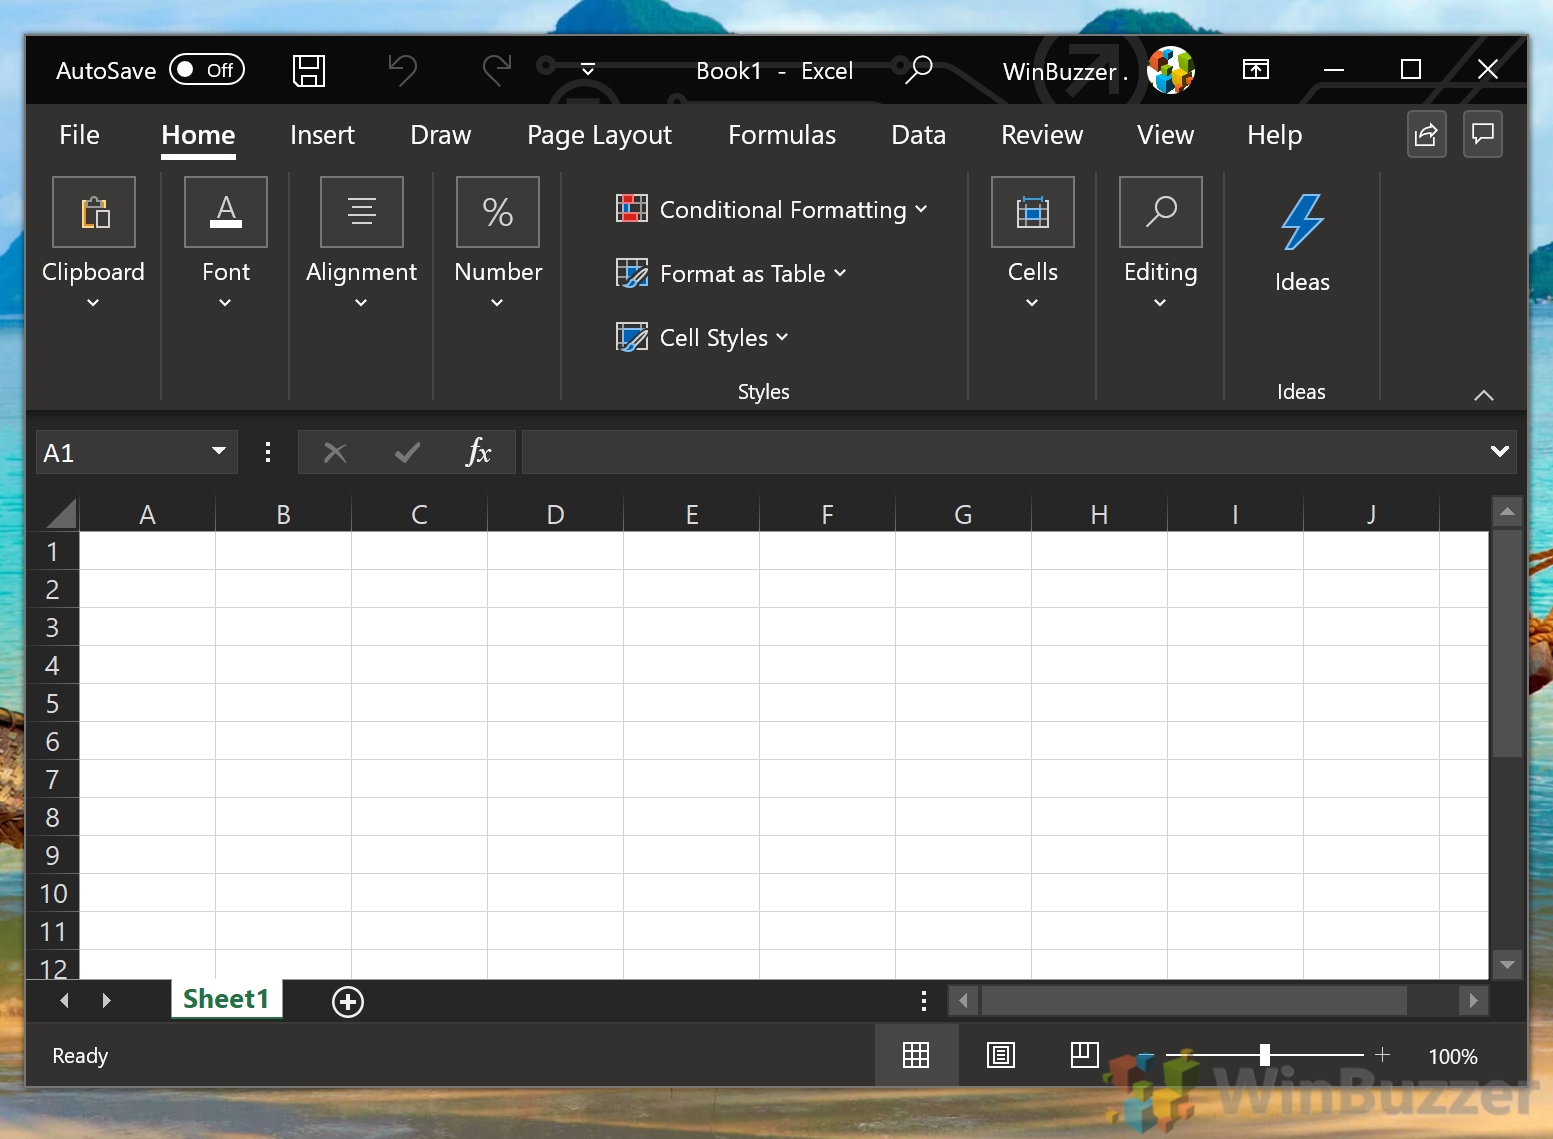
Task: Switch to Normal view icon
Action: click(x=916, y=1055)
